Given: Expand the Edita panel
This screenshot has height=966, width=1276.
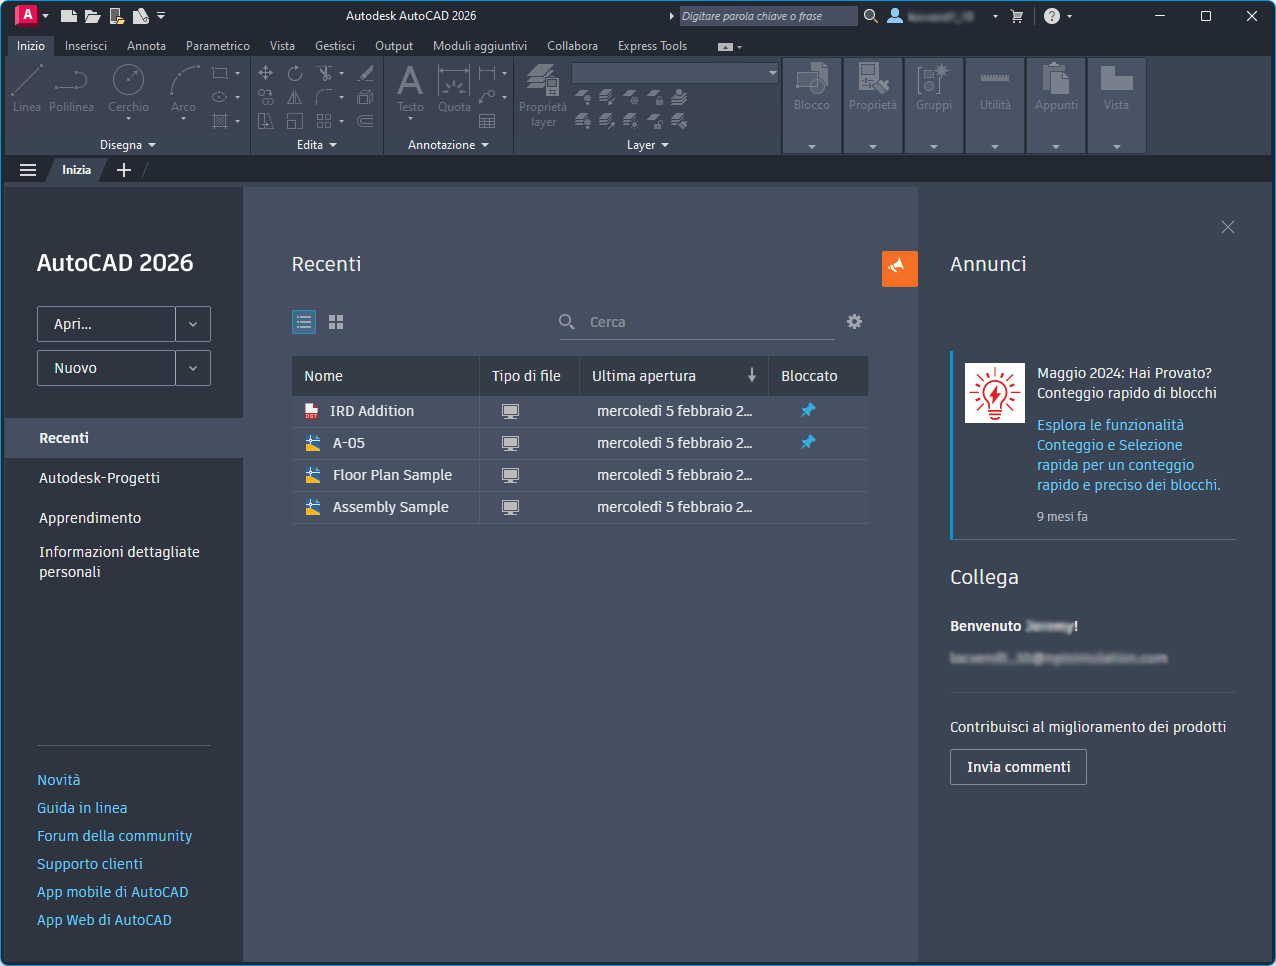Looking at the screenshot, I should [x=317, y=145].
